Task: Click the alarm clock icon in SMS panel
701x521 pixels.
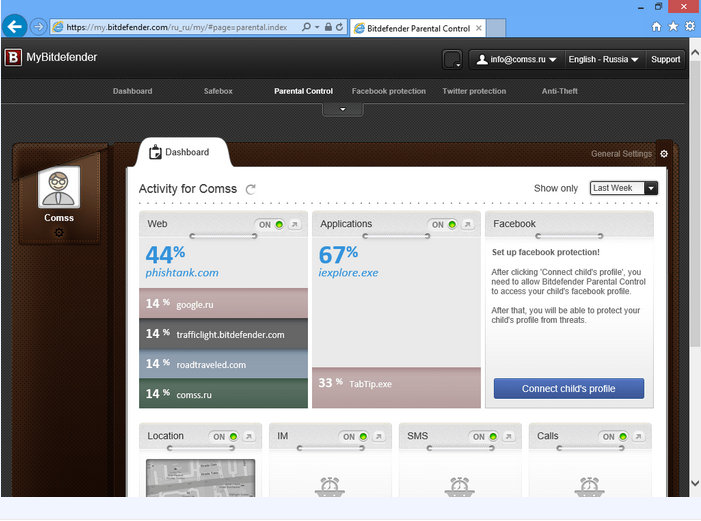Action: pyautogui.click(x=460, y=487)
